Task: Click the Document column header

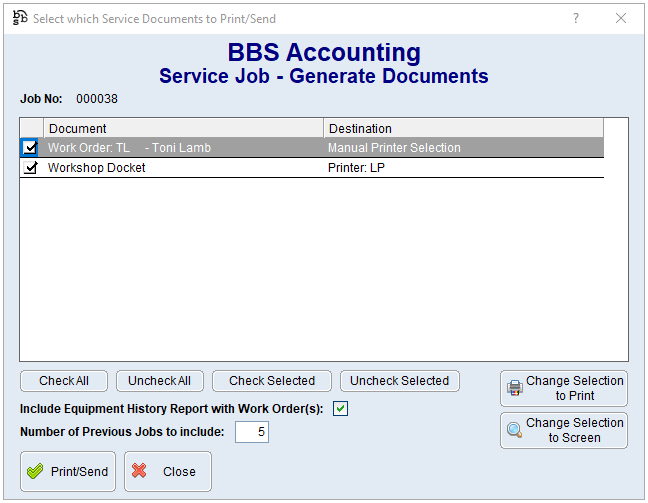Action: pos(184,128)
